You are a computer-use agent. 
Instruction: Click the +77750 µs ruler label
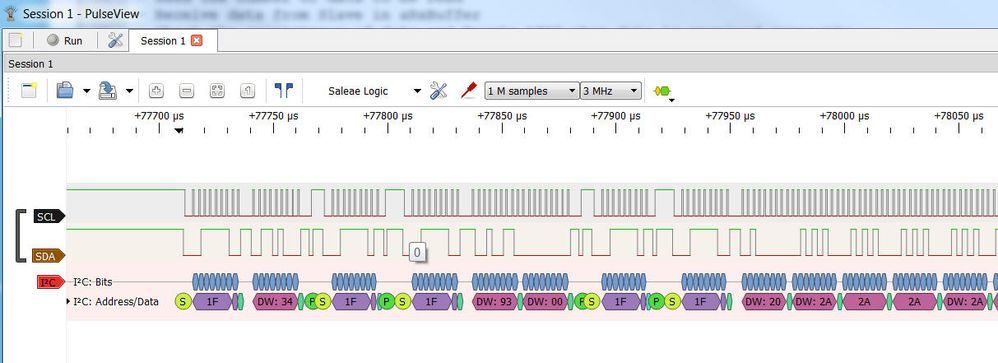[273, 116]
